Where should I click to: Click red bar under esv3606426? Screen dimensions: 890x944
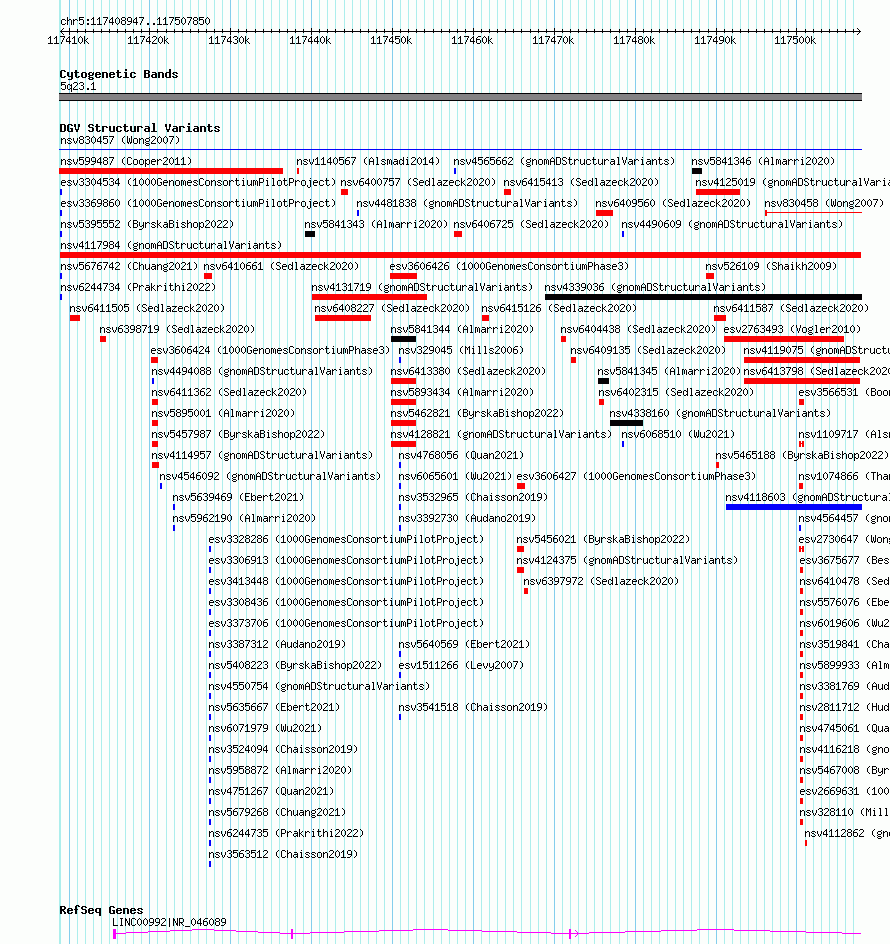[403, 276]
